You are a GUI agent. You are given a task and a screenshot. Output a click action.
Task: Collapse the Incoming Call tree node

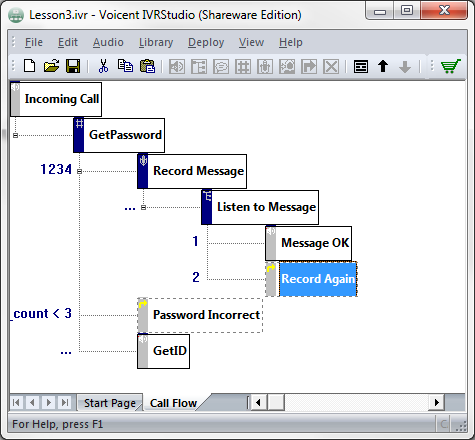click(x=15, y=135)
